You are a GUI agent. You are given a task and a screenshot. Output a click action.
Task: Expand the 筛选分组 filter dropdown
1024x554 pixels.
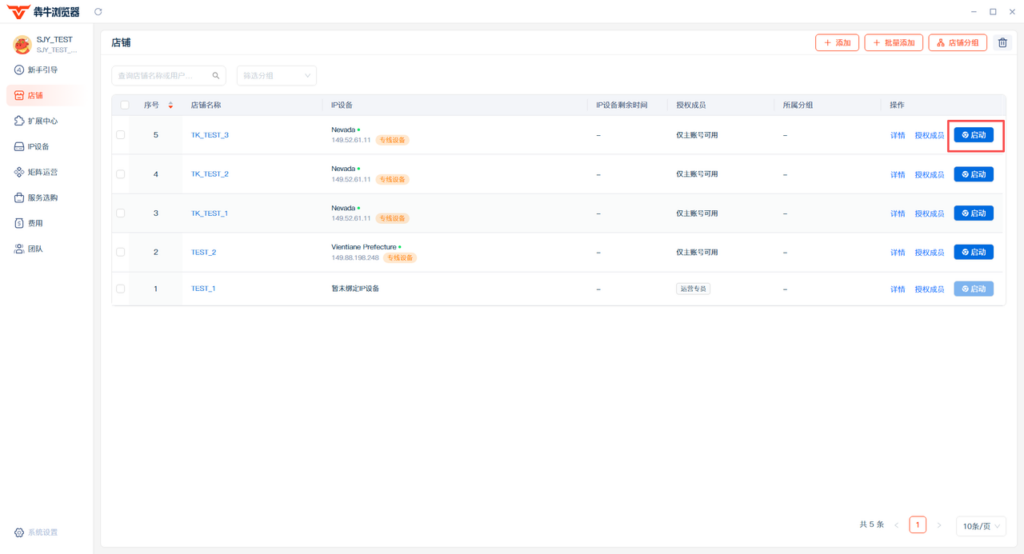pos(276,76)
